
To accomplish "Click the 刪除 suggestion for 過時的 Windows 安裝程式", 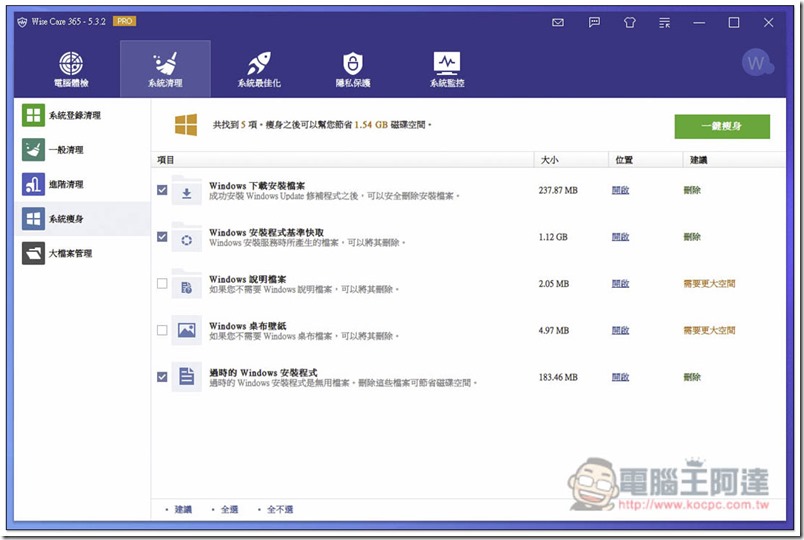I will coord(692,377).
